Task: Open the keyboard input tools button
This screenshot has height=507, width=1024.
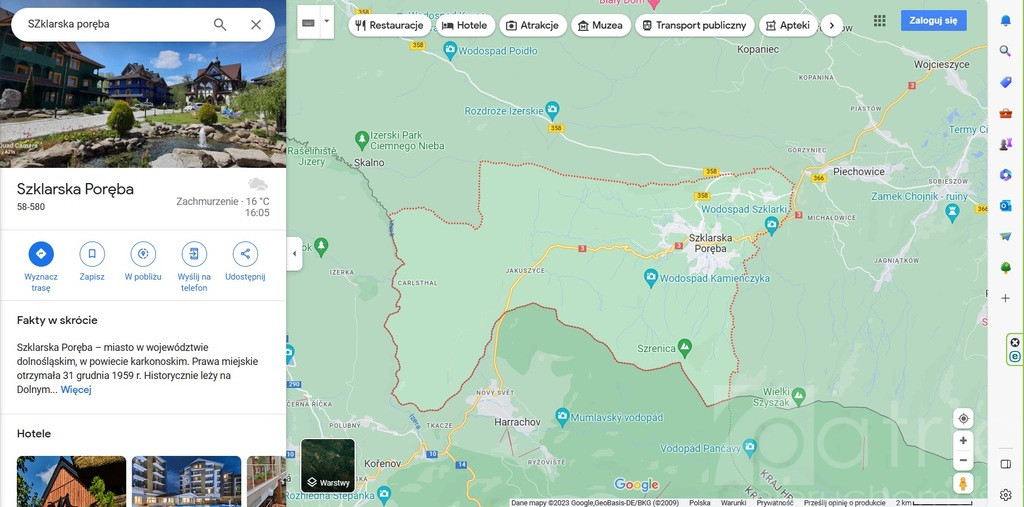Action: click(308, 22)
